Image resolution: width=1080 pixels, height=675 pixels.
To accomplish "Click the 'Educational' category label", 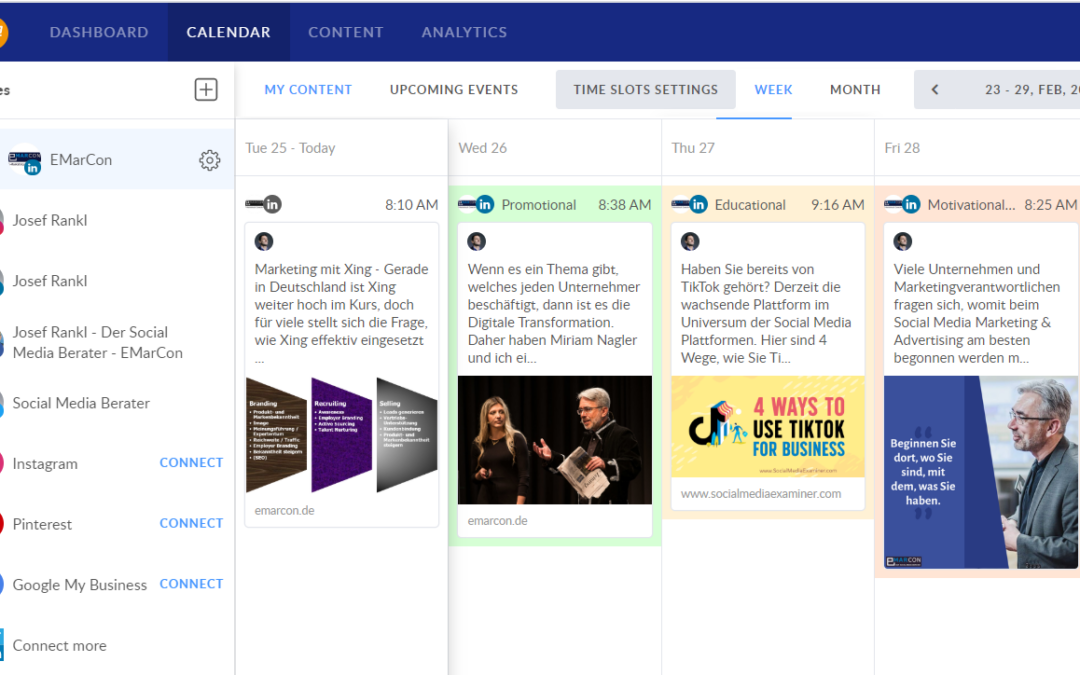I will (x=750, y=205).
